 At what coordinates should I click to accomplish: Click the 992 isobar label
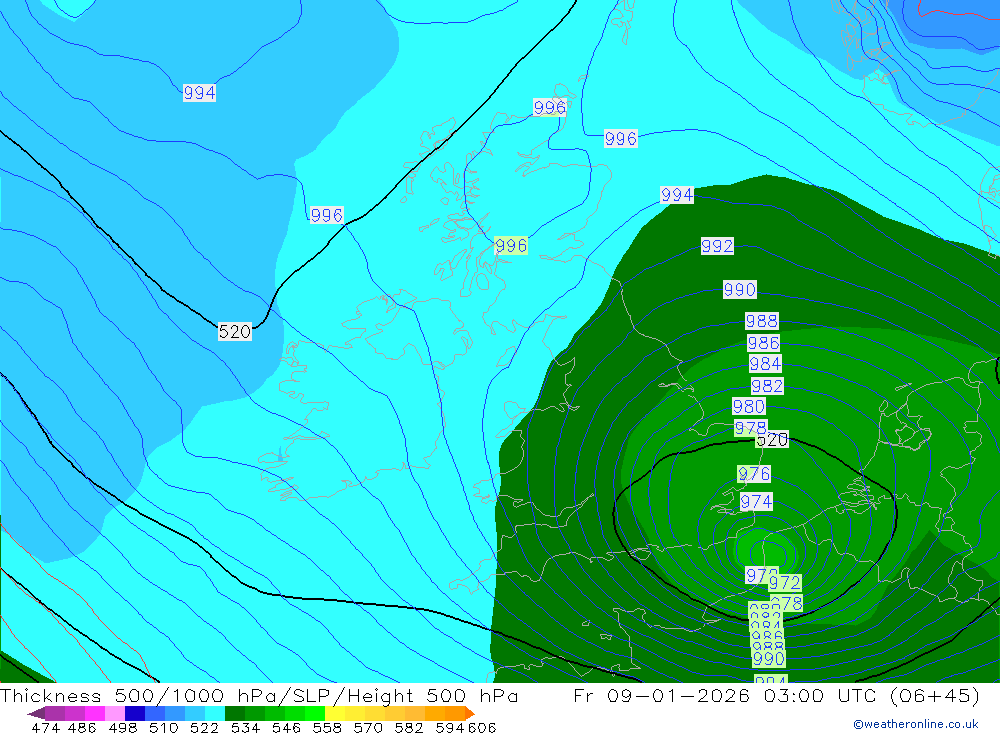[717, 246]
